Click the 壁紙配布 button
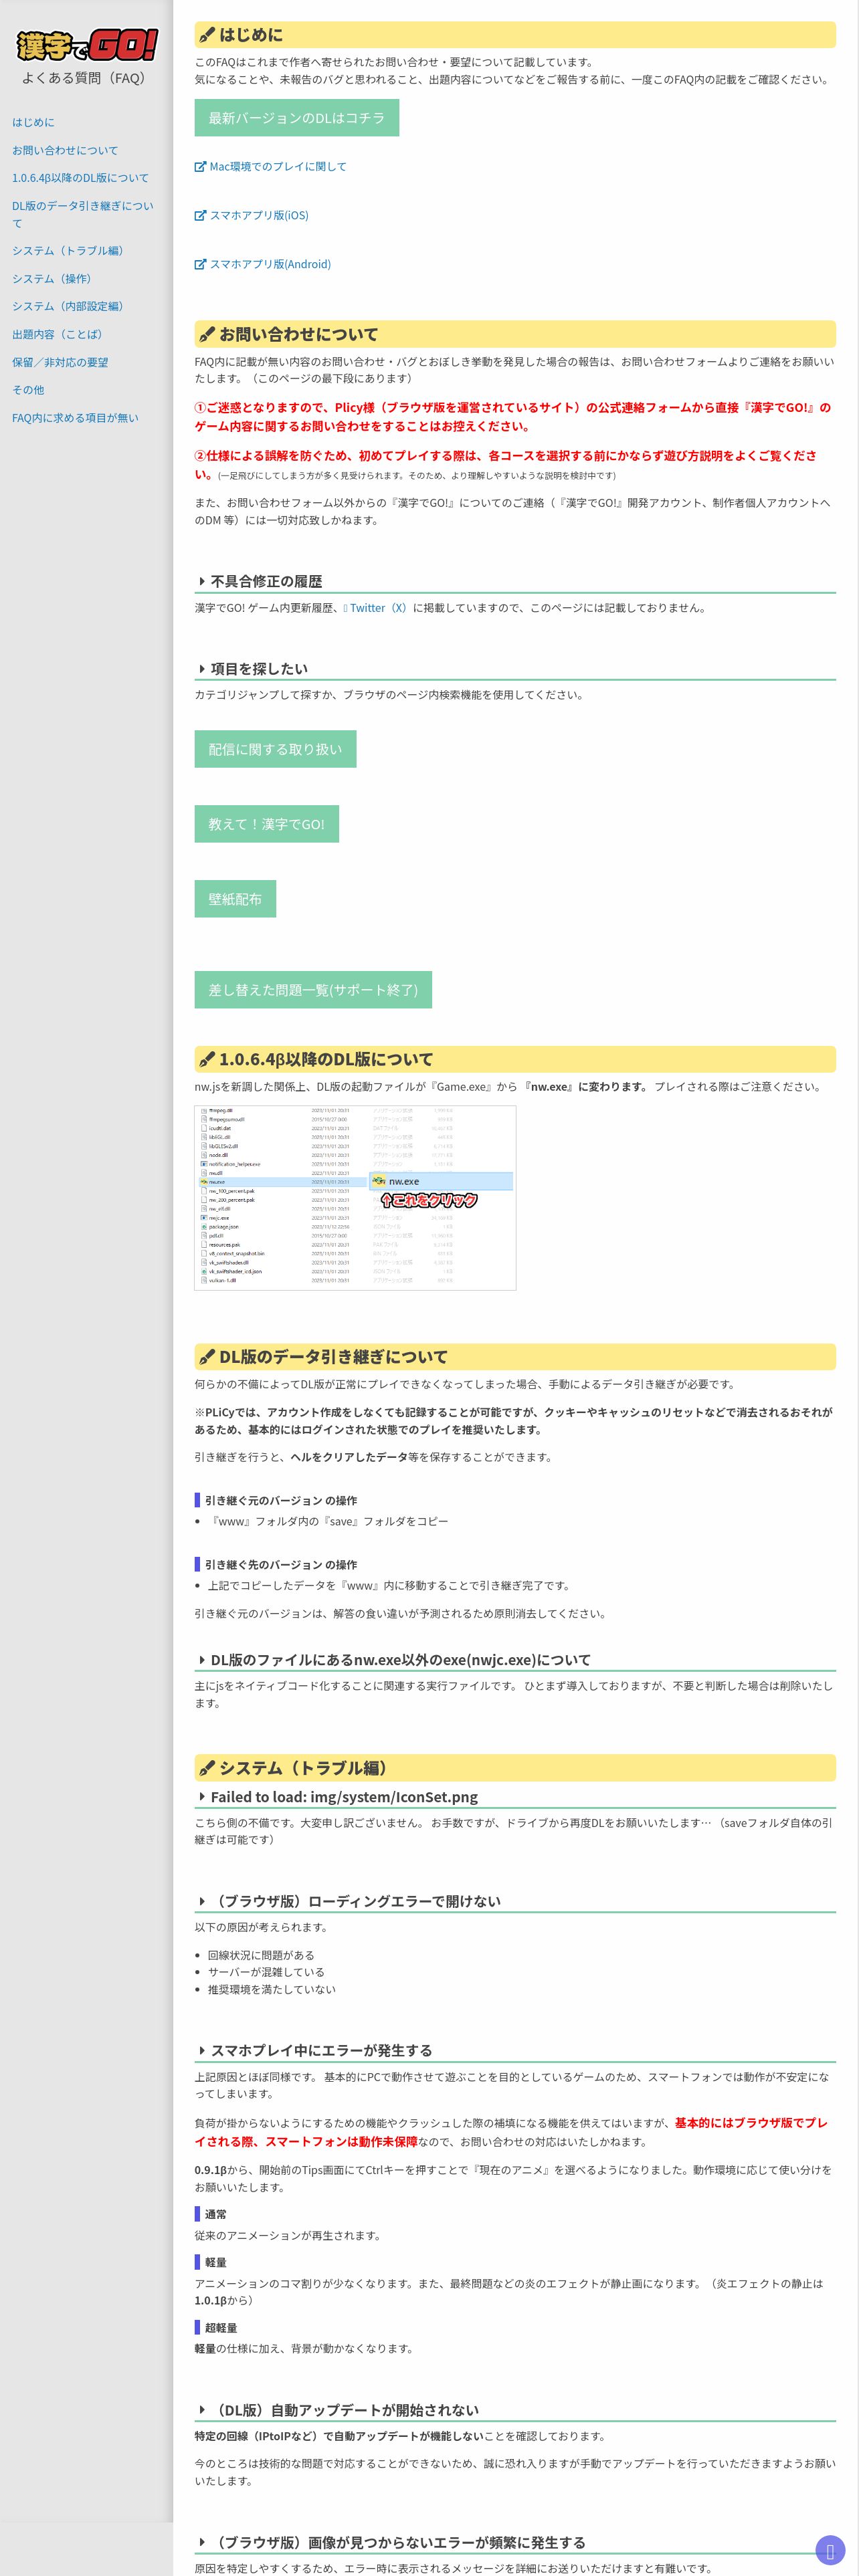 [x=235, y=899]
